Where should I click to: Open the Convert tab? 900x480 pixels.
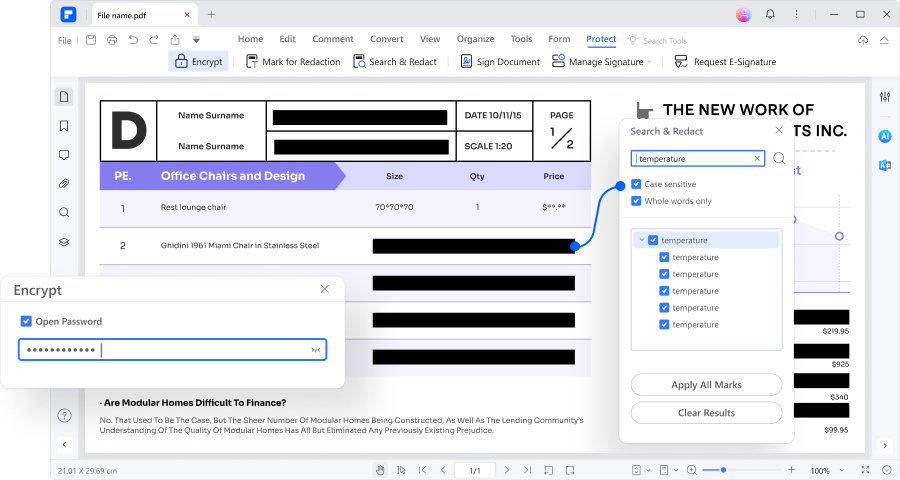[x=386, y=39]
